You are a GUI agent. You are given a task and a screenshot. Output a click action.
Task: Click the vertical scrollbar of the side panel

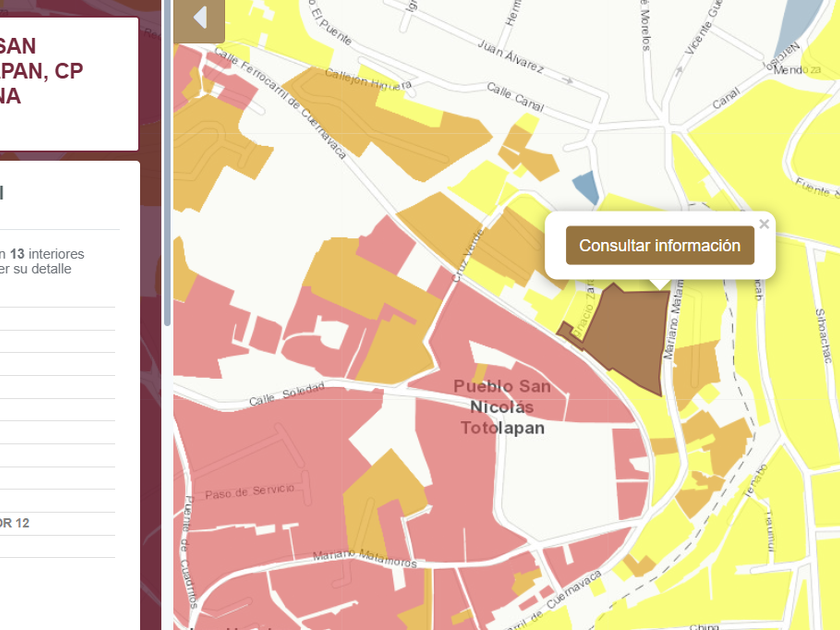pos(167,161)
